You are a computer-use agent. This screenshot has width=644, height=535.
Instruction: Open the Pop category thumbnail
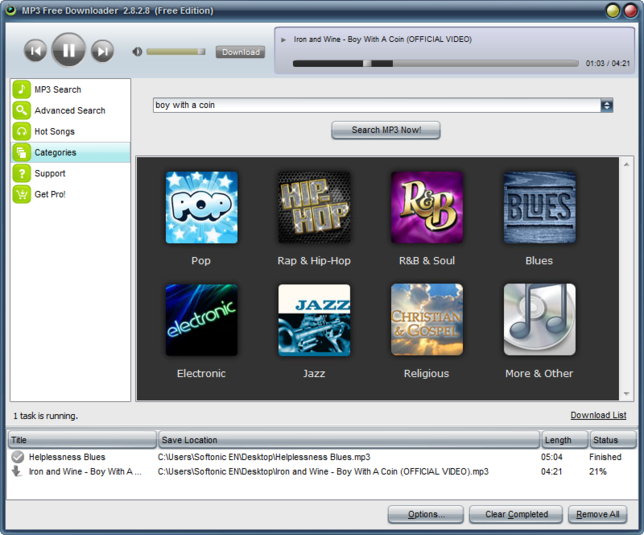coord(201,207)
